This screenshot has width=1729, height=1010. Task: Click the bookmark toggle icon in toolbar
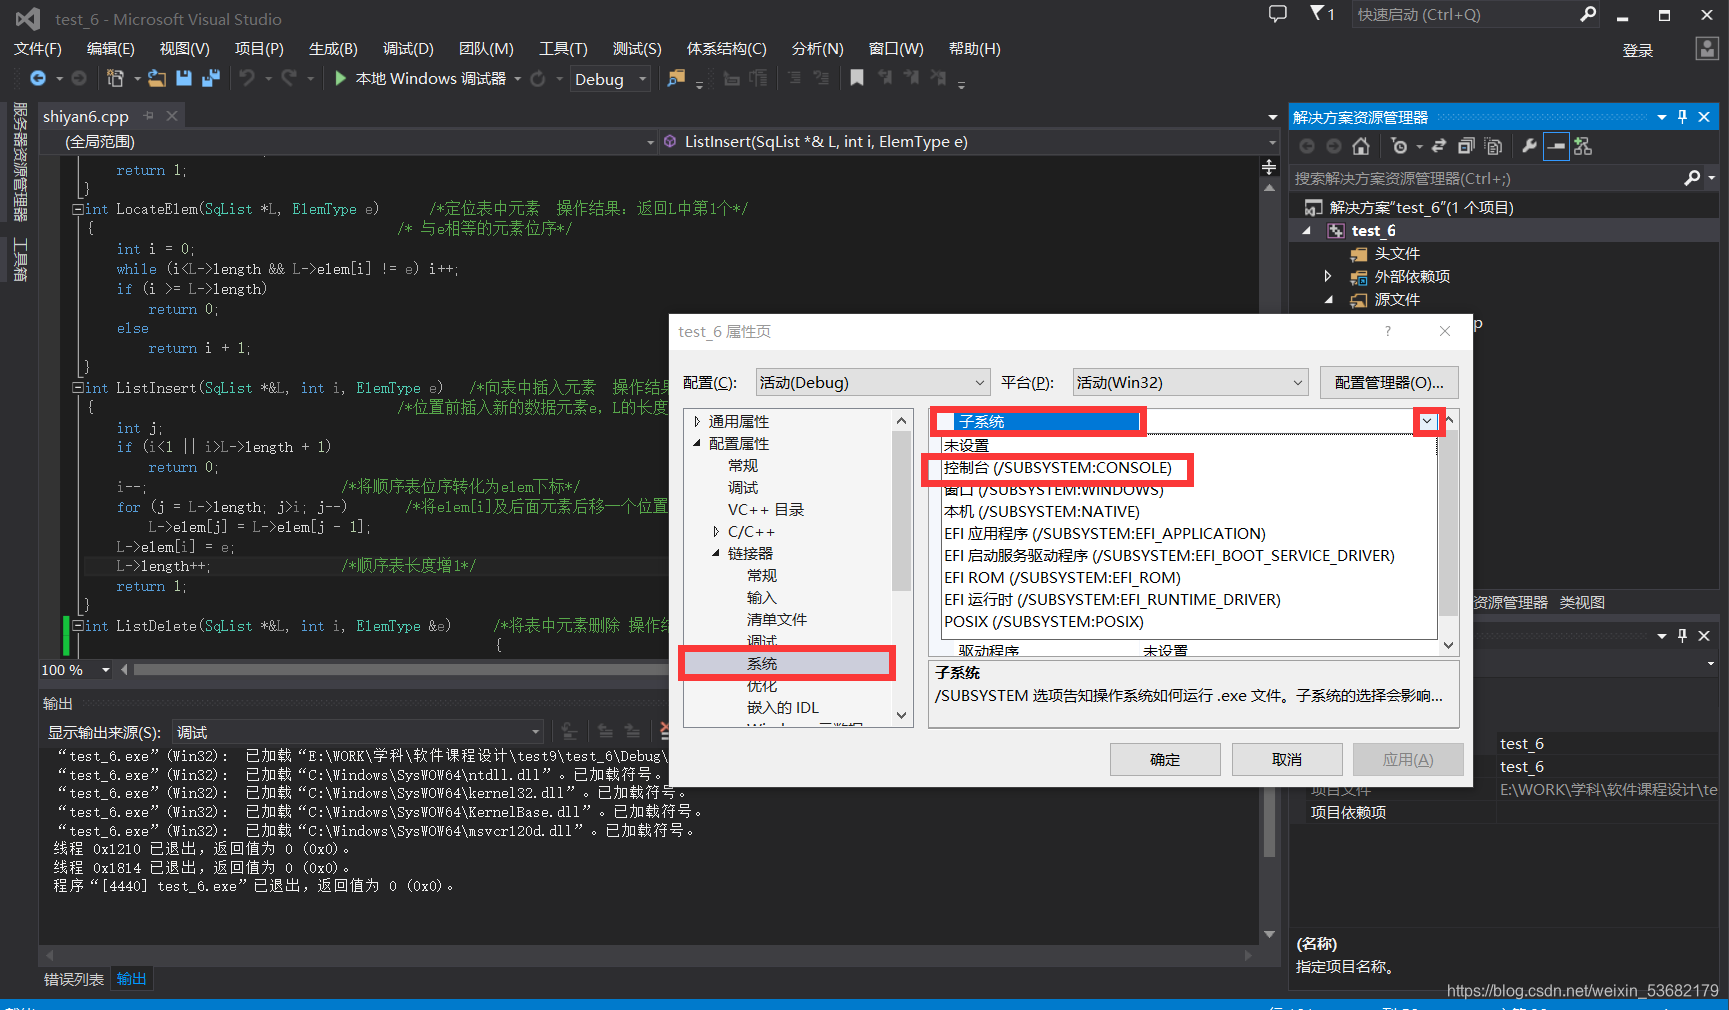(x=857, y=78)
